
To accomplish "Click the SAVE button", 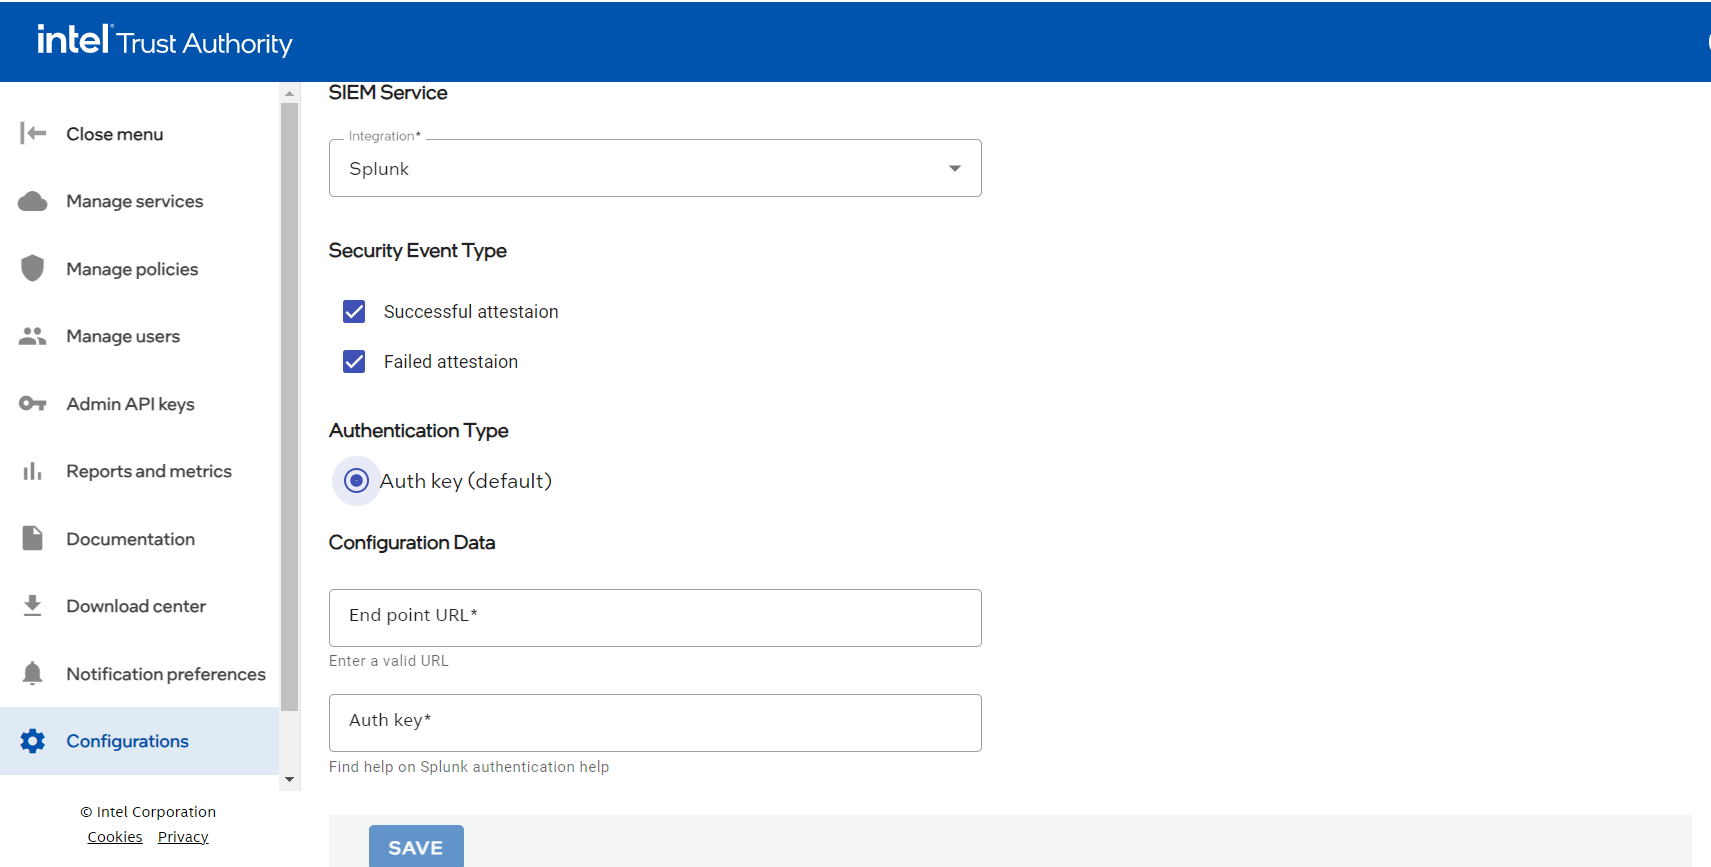I will pos(416,847).
